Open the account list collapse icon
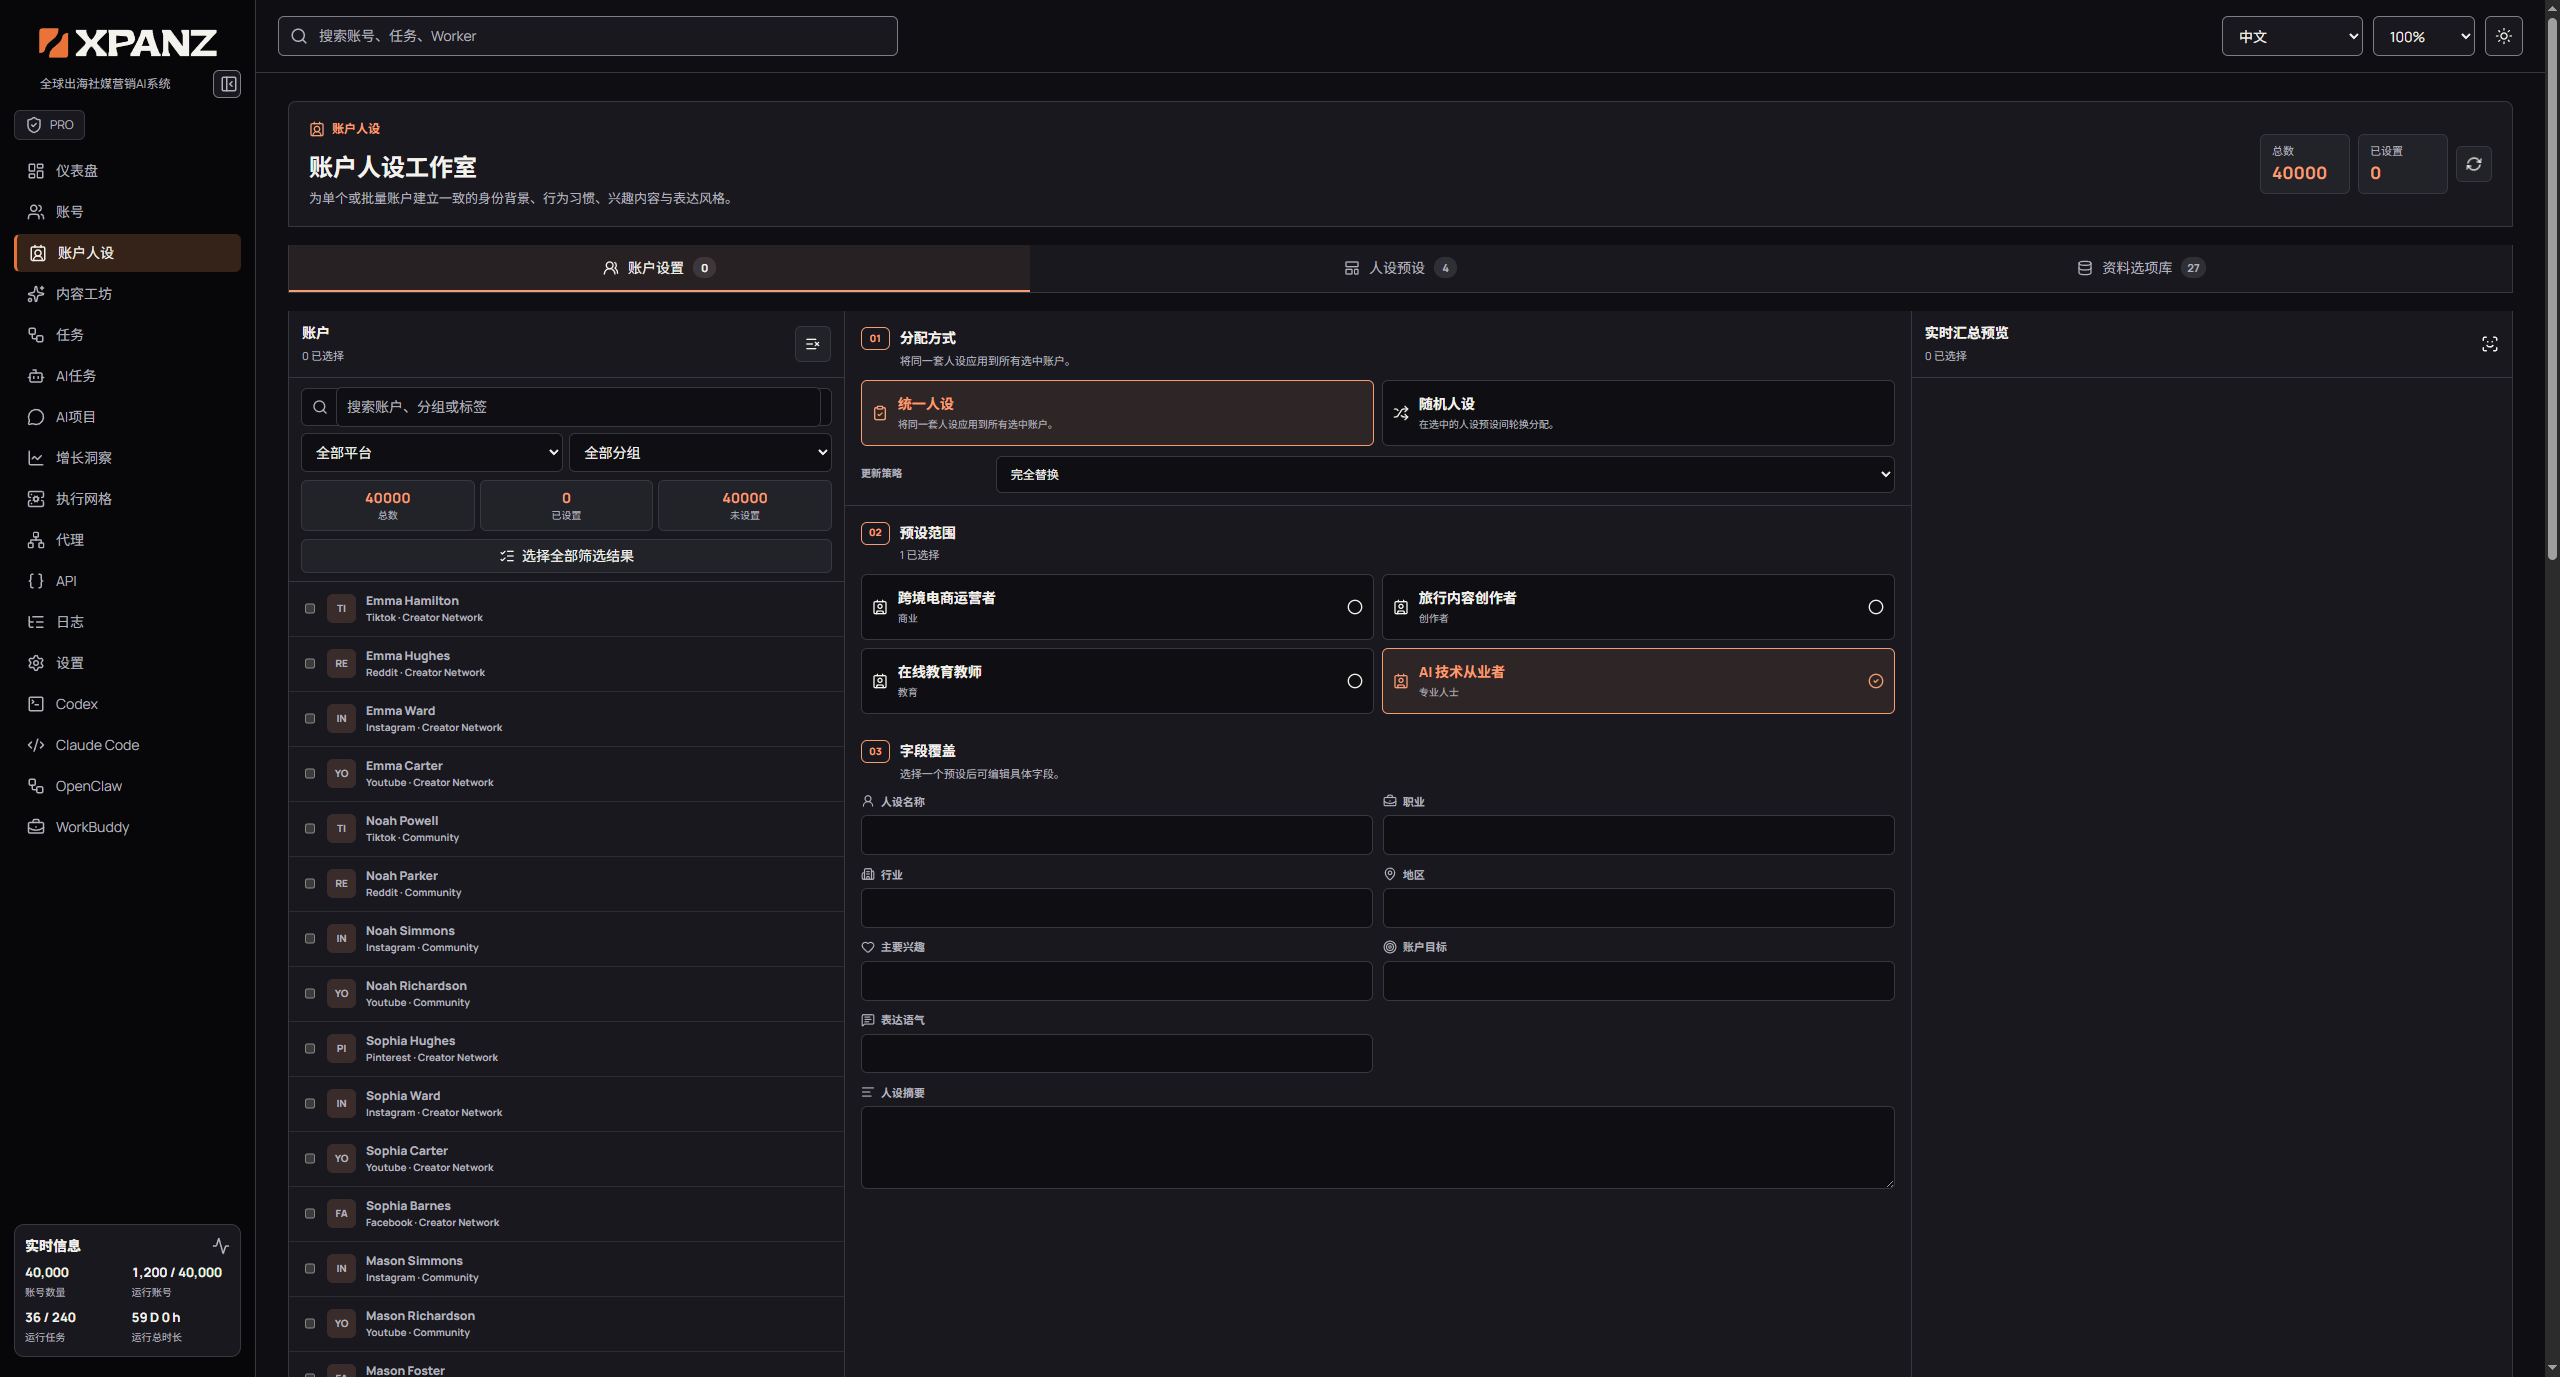This screenshot has width=2560, height=1377. pos(812,344)
